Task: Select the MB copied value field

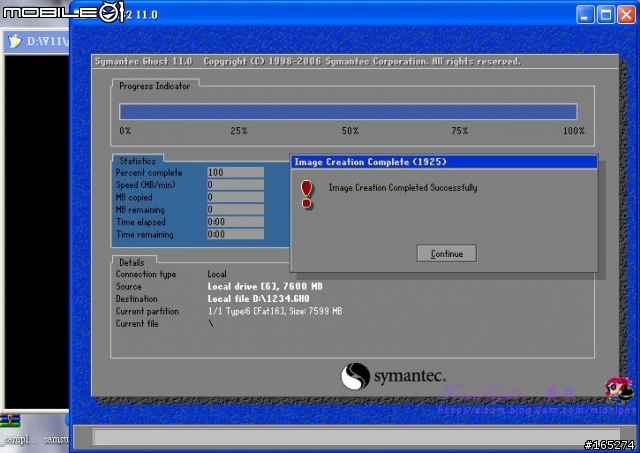Action: (235, 197)
